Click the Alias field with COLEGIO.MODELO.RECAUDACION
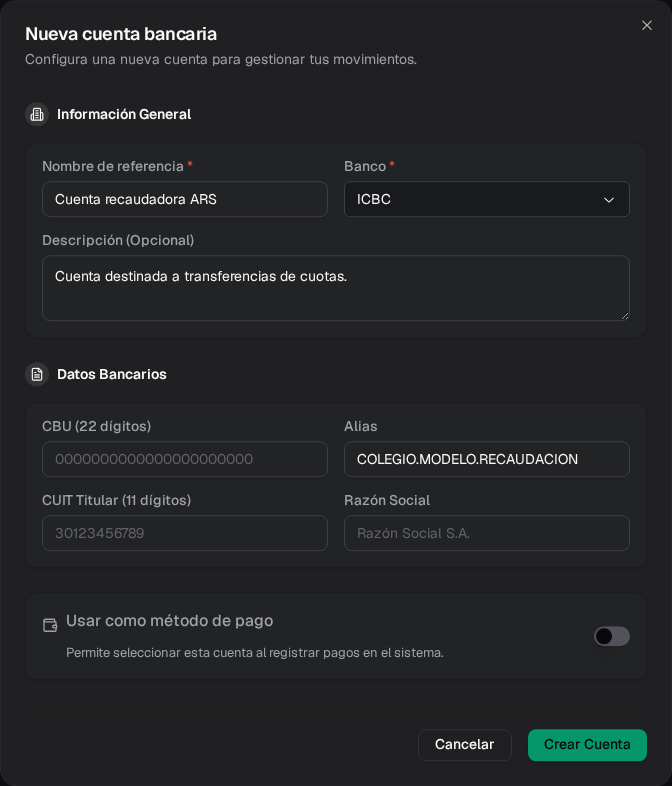Viewport: 672px width, 786px height. coord(487,459)
